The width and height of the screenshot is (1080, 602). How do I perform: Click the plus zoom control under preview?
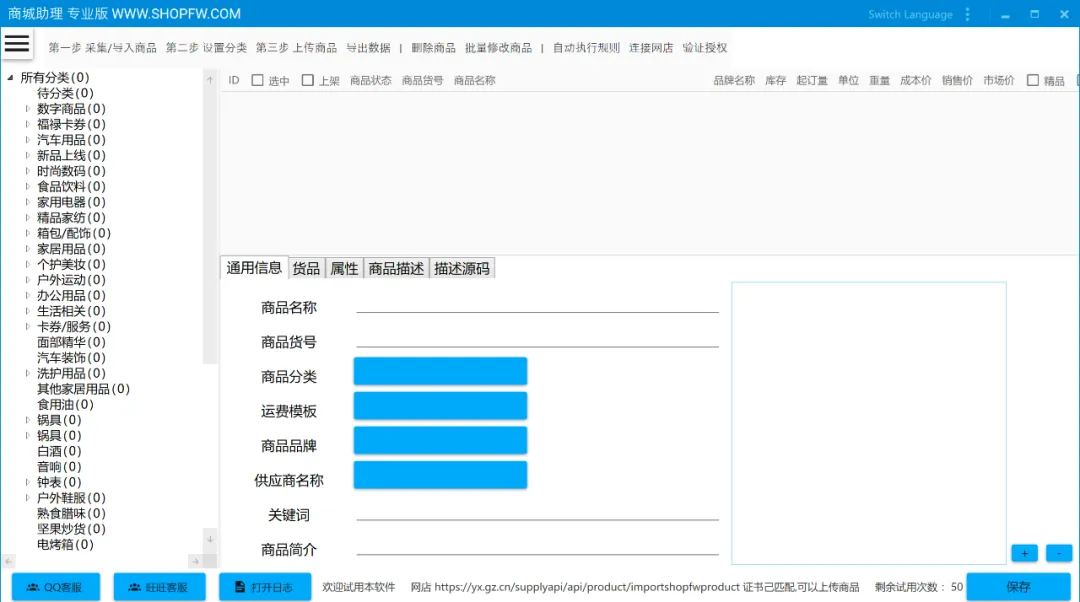pos(1023,552)
